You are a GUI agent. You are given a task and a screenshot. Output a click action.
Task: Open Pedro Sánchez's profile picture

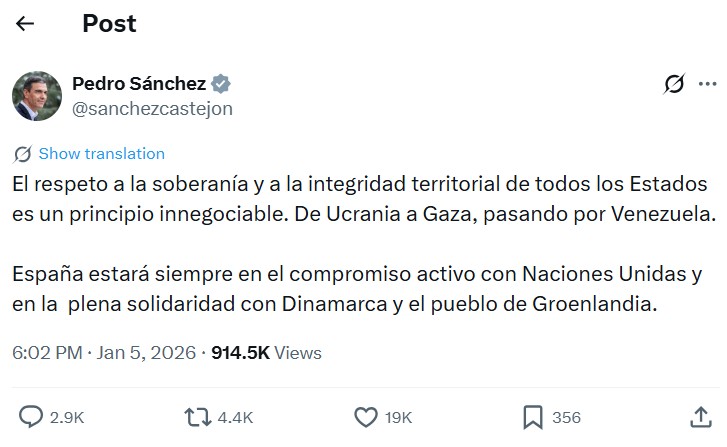click(36, 95)
